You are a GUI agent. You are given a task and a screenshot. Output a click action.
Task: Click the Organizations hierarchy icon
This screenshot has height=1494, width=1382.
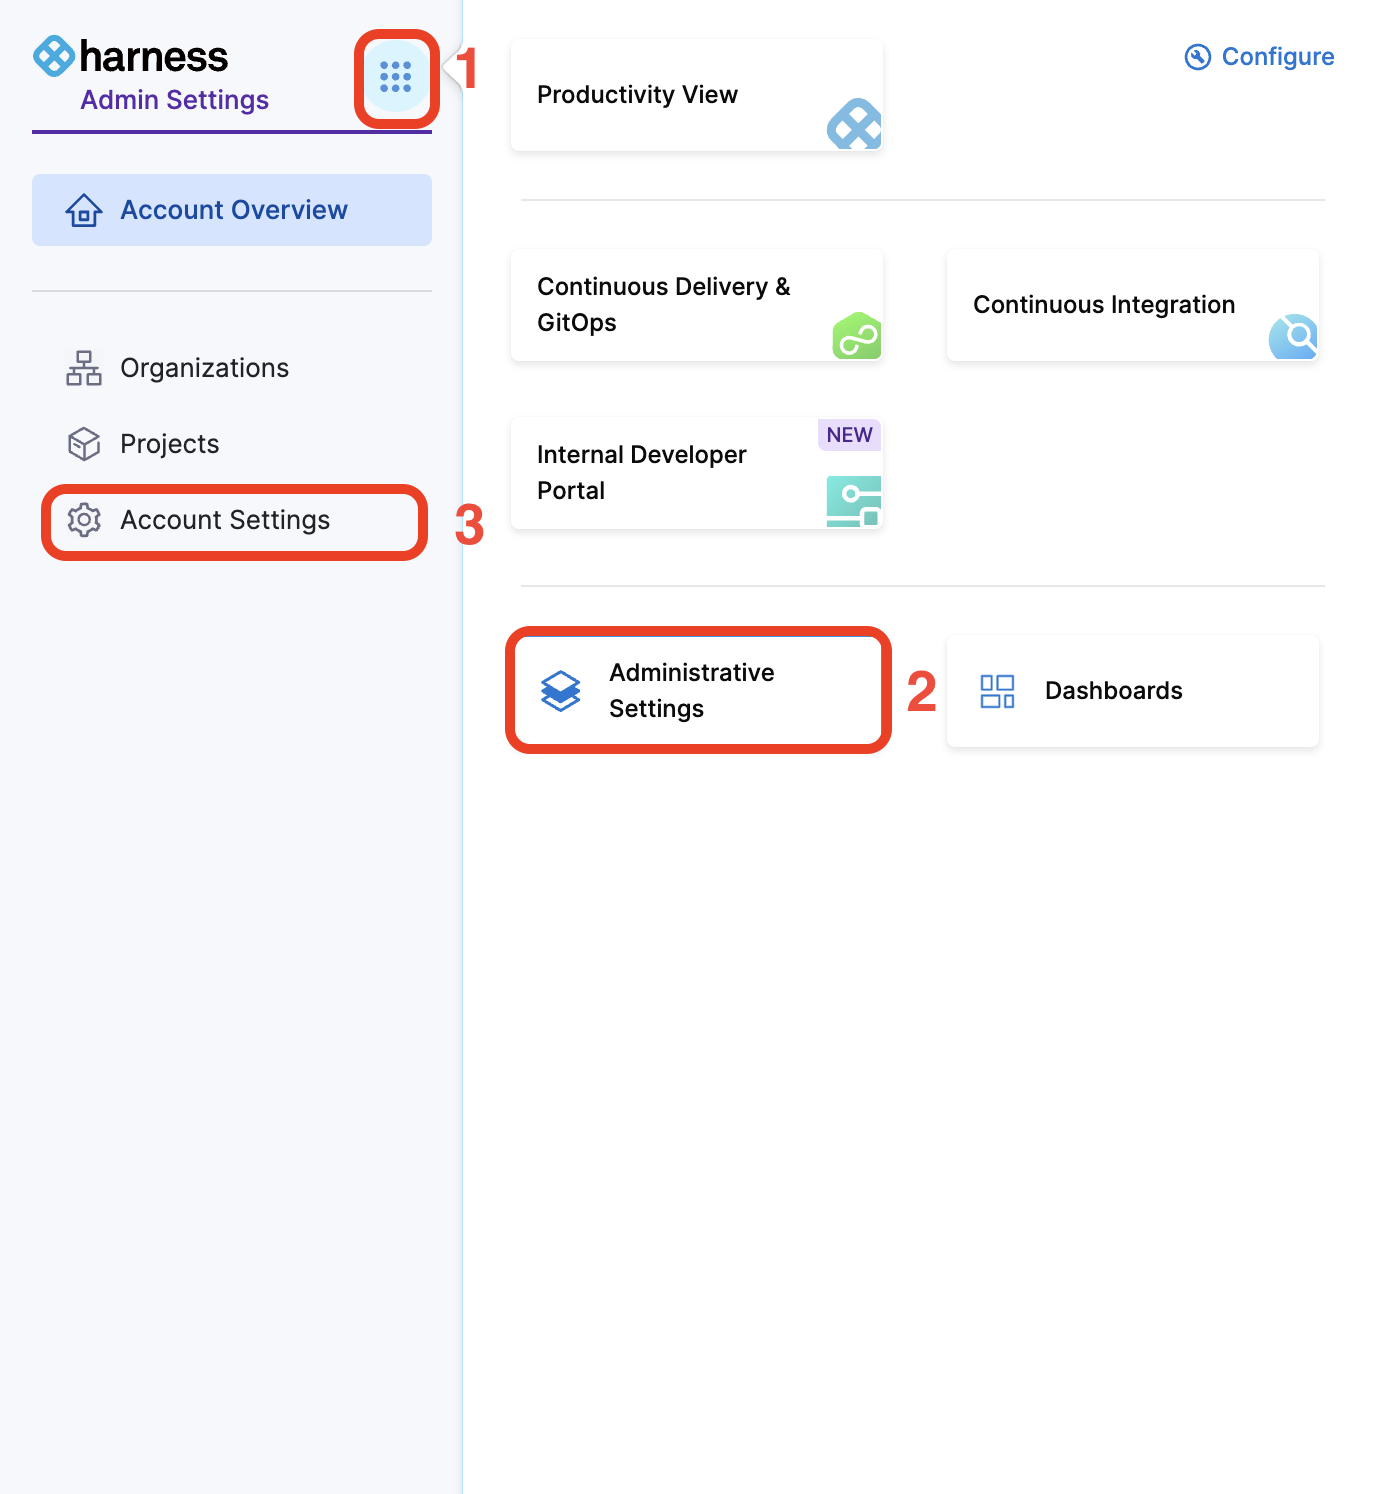tap(84, 368)
